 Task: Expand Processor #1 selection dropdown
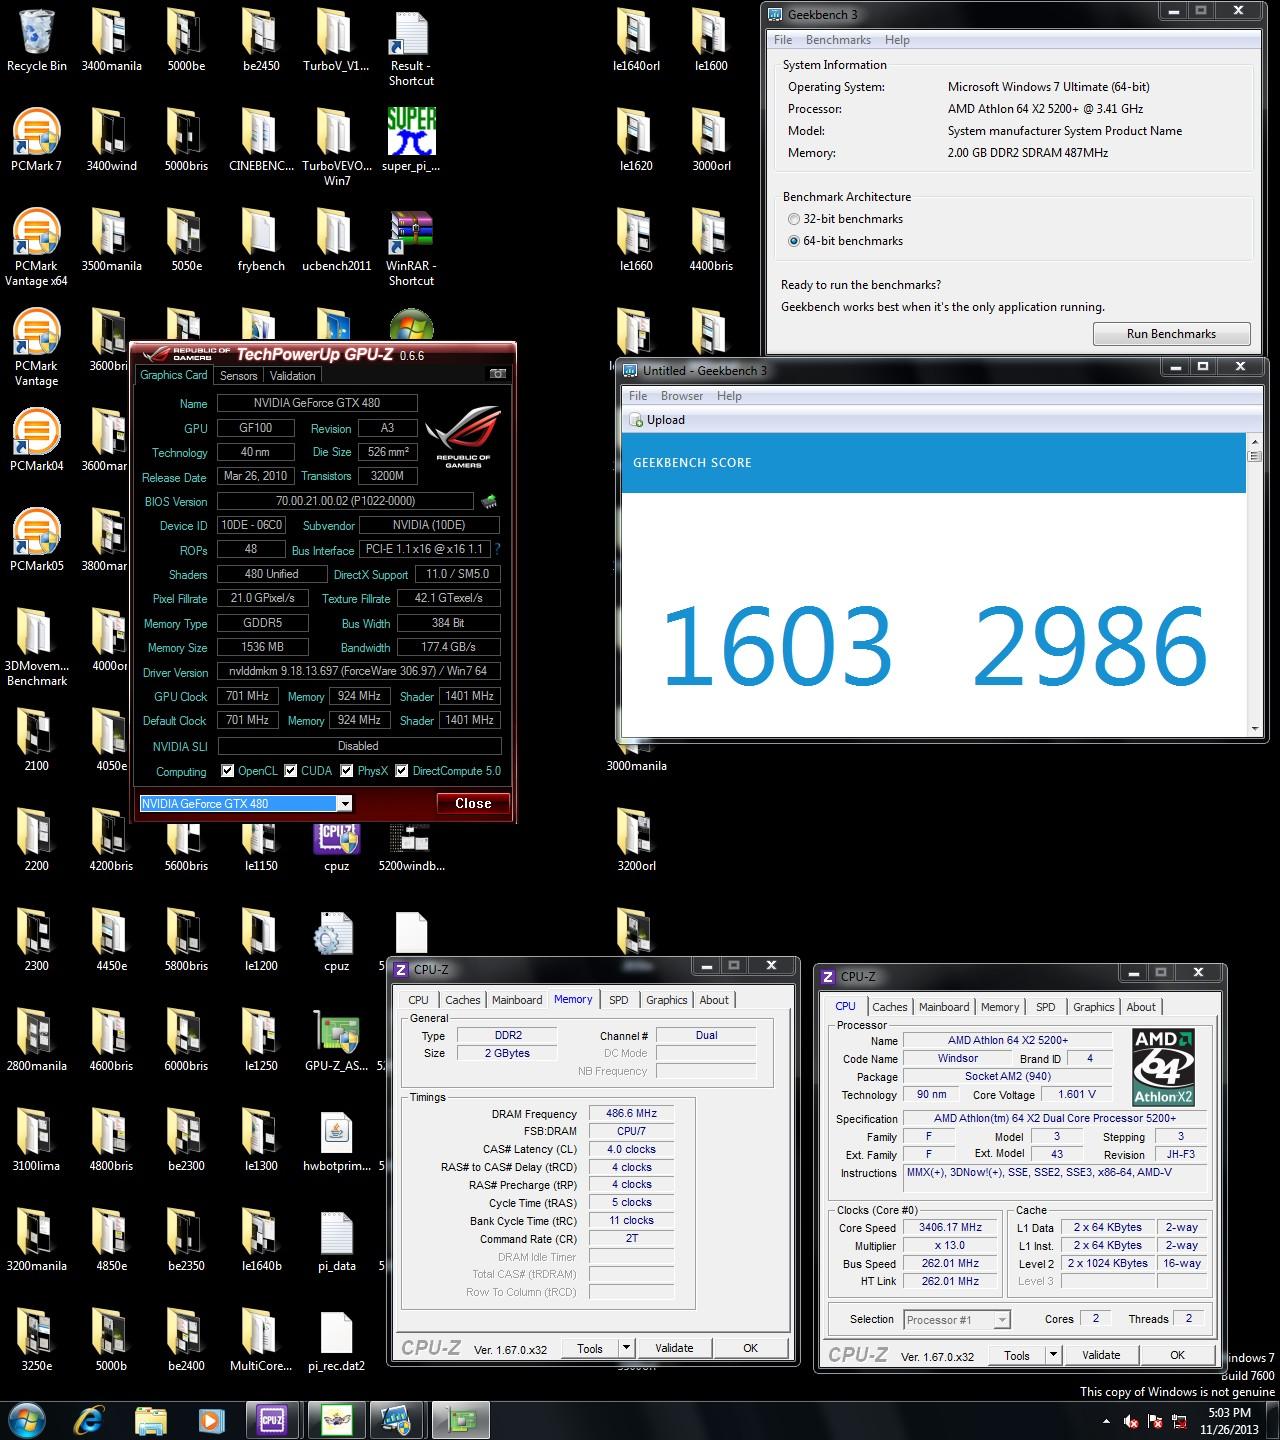click(x=1001, y=1320)
